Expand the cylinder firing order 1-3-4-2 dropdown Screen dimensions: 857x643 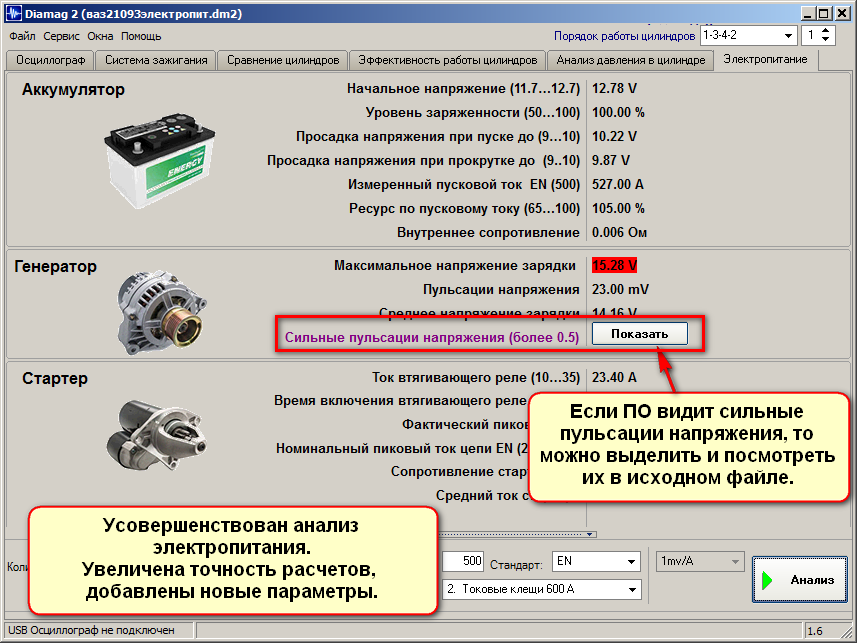[788, 36]
